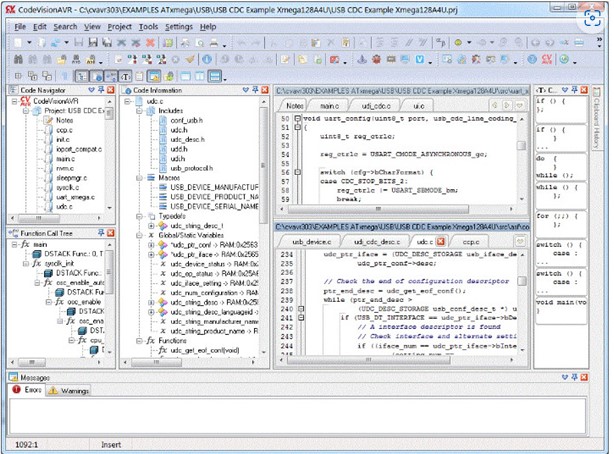This screenshot has width=614, height=454.
Task: Insert the 'do { } while ();' code template
Action: tap(561, 166)
